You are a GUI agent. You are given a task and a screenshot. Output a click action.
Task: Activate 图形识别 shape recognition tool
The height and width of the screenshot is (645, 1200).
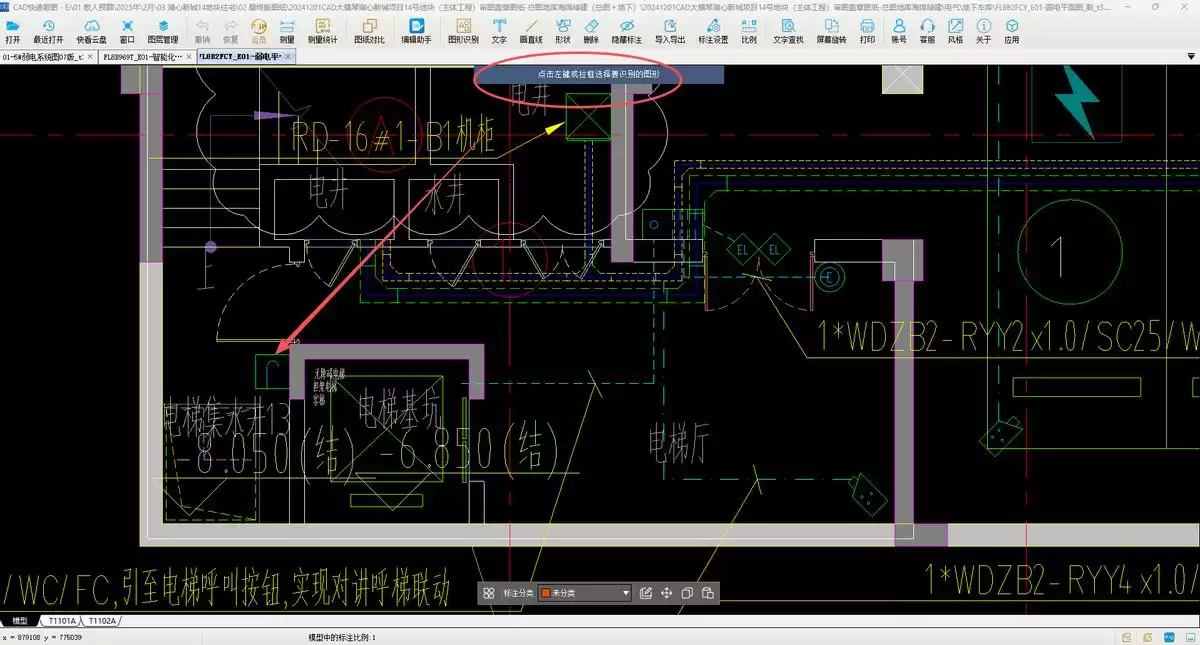tap(463, 31)
